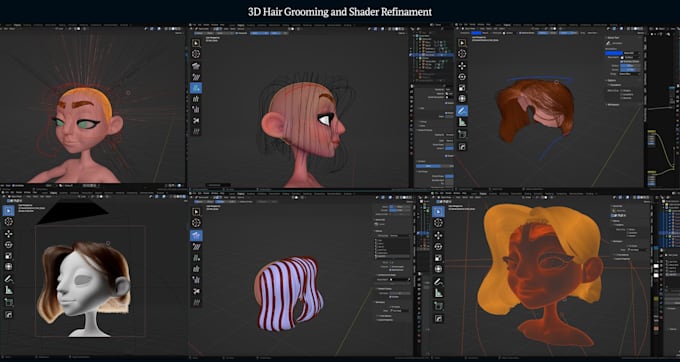Viewport: 680px width, 362px height.
Task: Activate the Move tool in the yellow-haired character window
Action: 438,235
